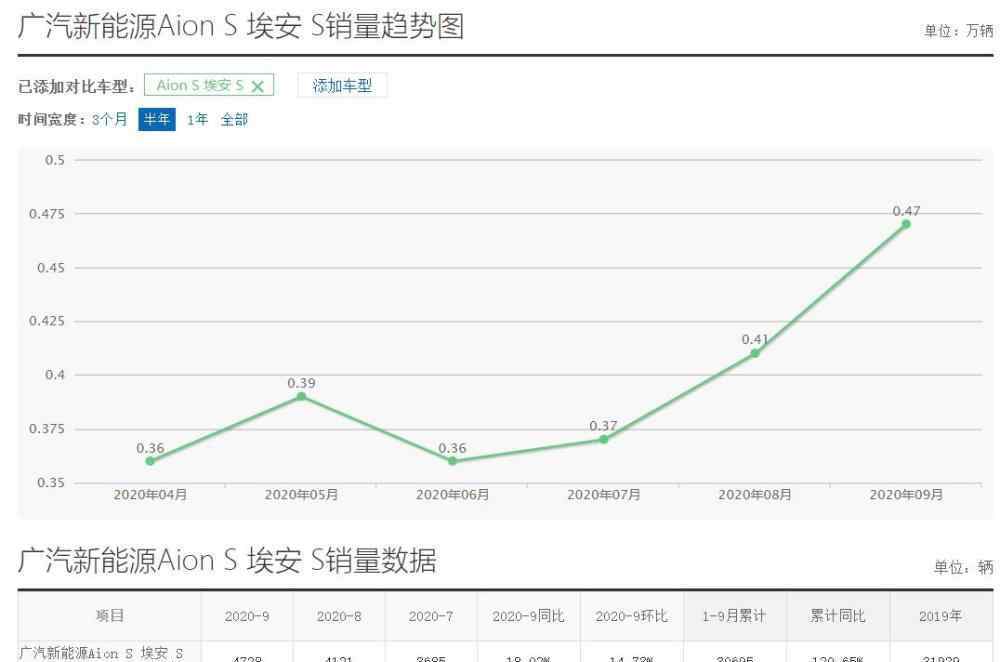Click the 添加车型 button
Screen dimensions: 1000x662
[x=342, y=85]
